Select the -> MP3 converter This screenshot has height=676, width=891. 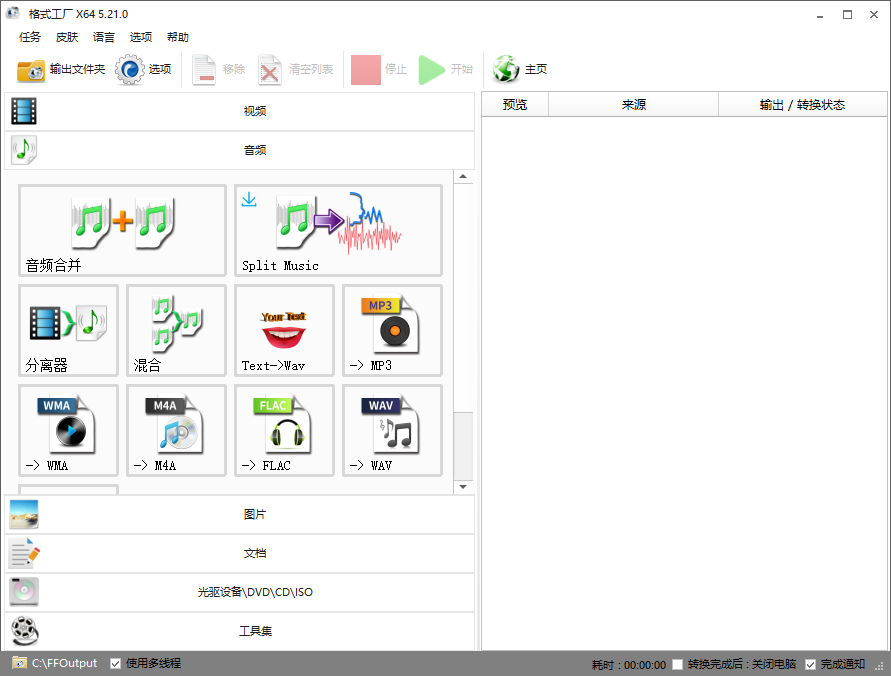(392, 330)
